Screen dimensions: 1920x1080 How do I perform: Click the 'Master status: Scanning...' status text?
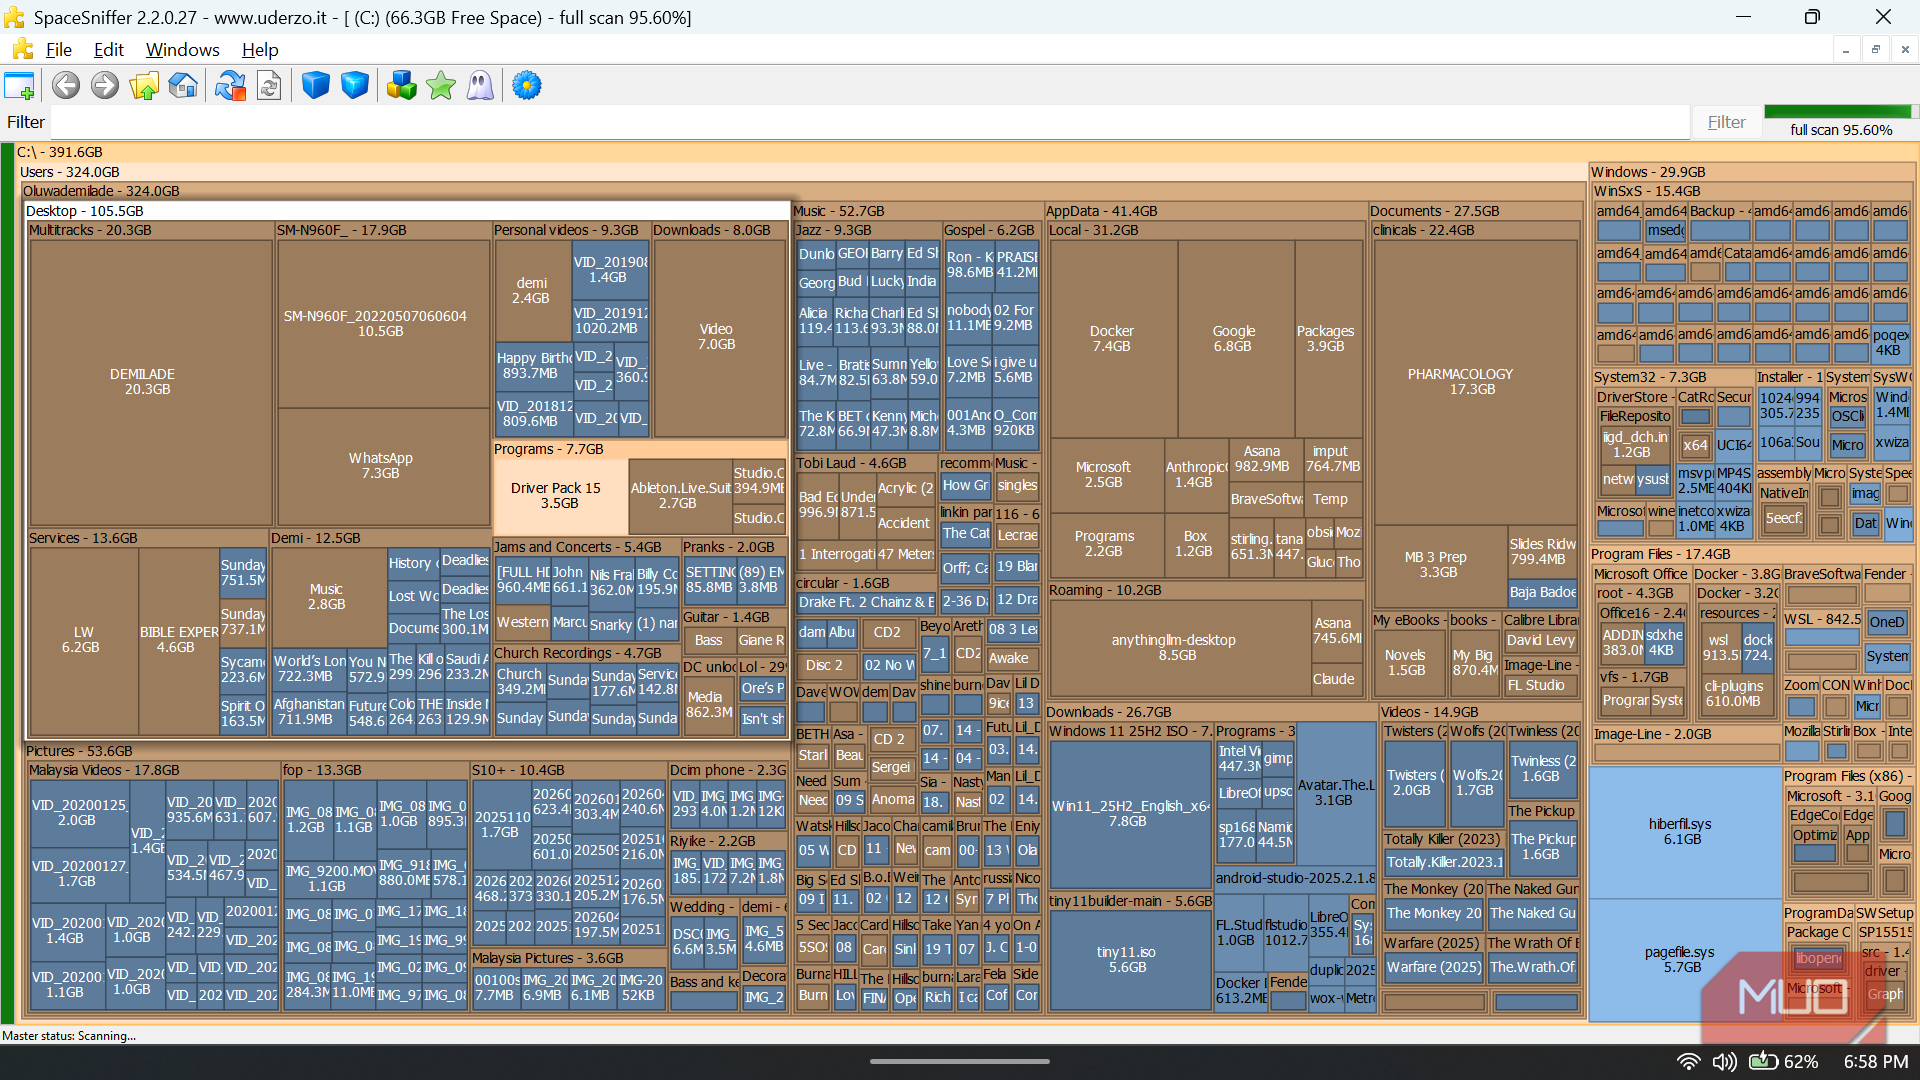(x=69, y=1036)
